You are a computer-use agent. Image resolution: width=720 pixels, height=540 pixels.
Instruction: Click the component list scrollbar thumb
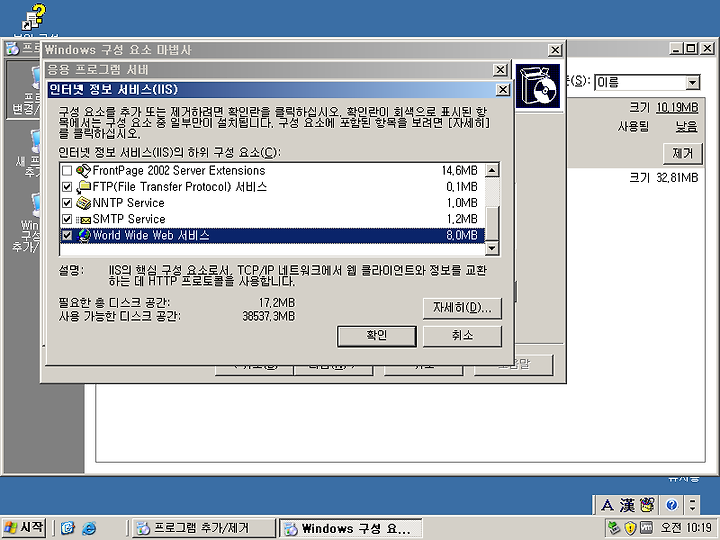[x=492, y=223]
